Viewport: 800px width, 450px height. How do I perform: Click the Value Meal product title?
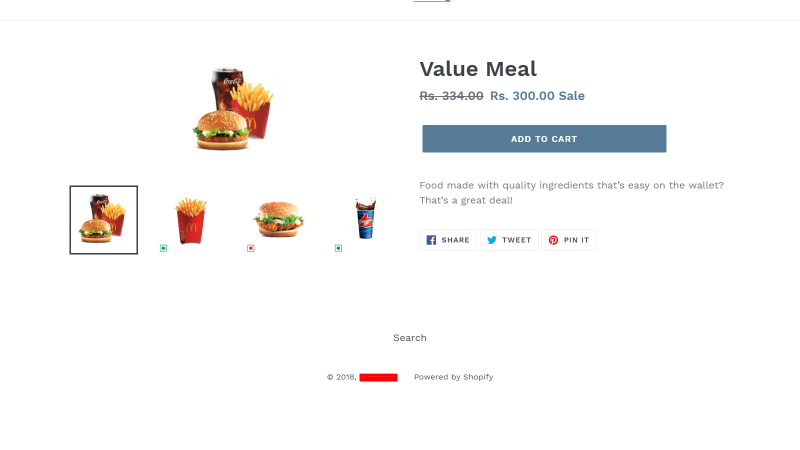click(478, 69)
